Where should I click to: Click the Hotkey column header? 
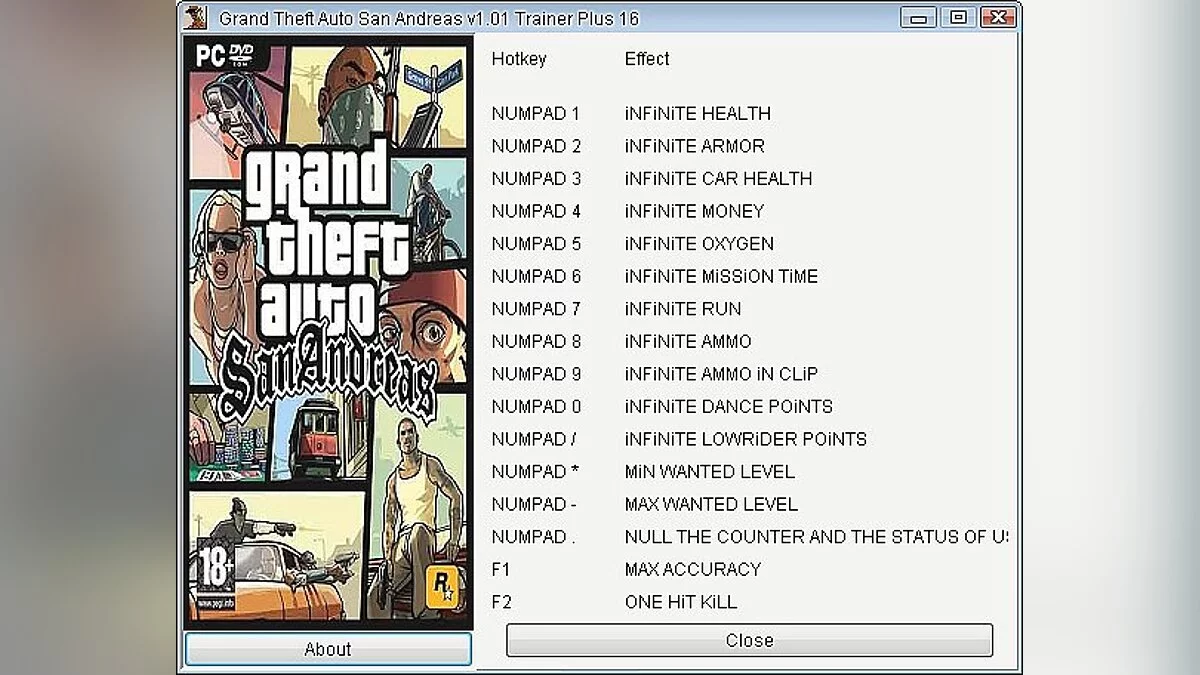[518, 59]
